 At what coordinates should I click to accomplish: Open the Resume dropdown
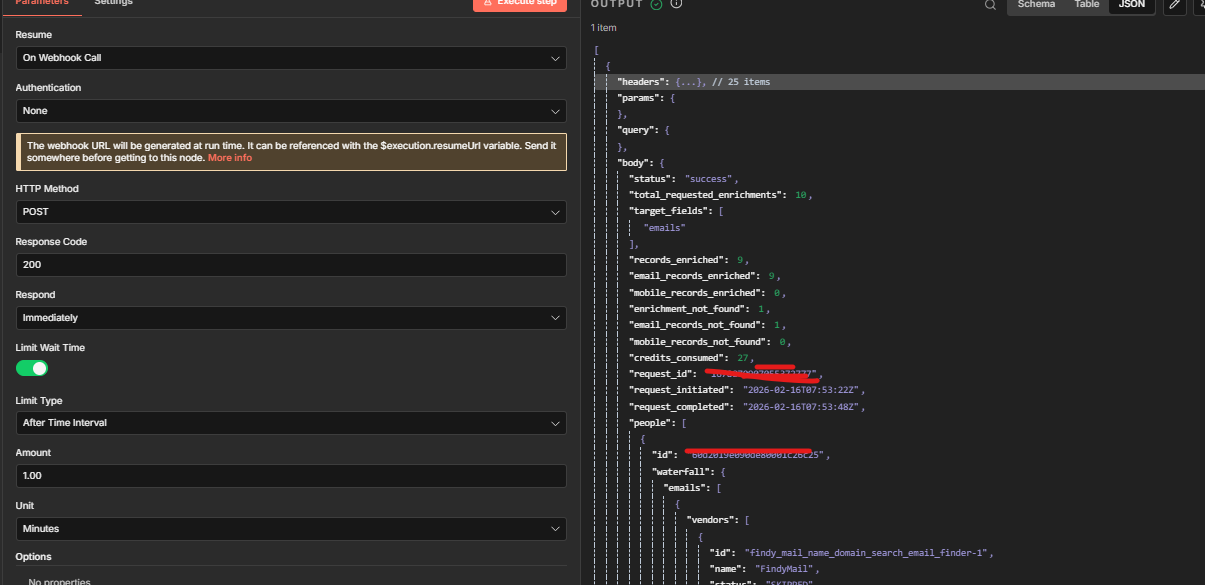point(290,58)
